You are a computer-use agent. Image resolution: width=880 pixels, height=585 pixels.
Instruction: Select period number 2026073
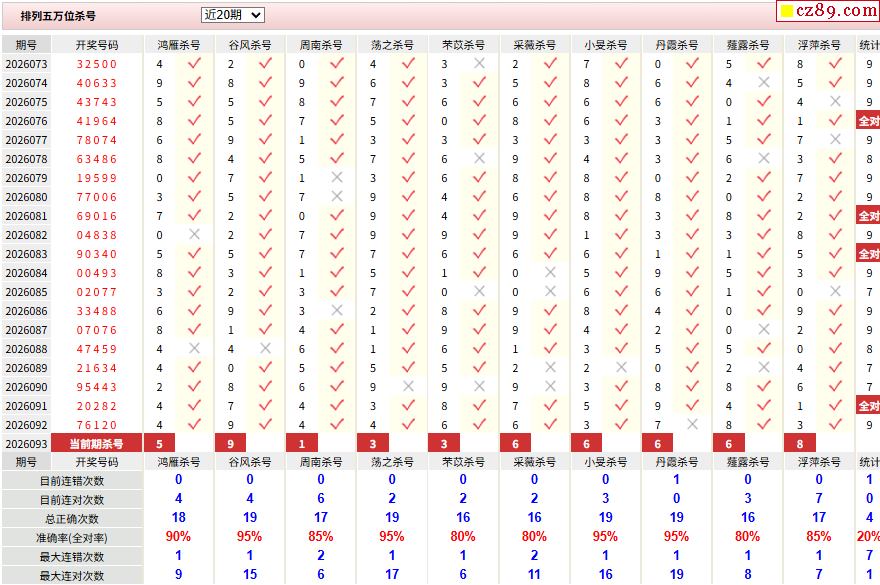point(26,64)
